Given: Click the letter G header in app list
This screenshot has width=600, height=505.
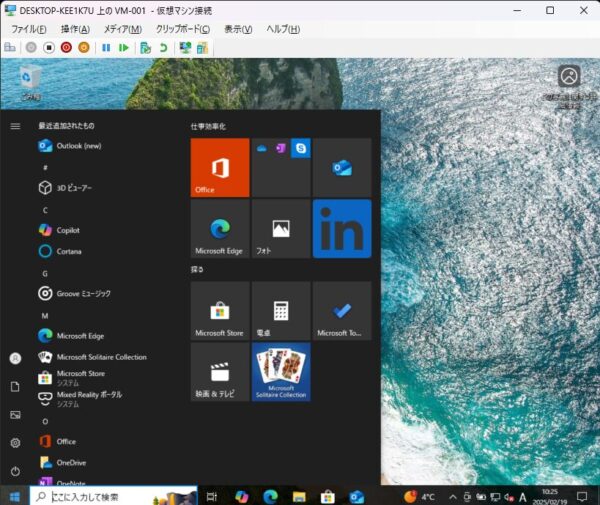Looking at the screenshot, I should point(45,274).
